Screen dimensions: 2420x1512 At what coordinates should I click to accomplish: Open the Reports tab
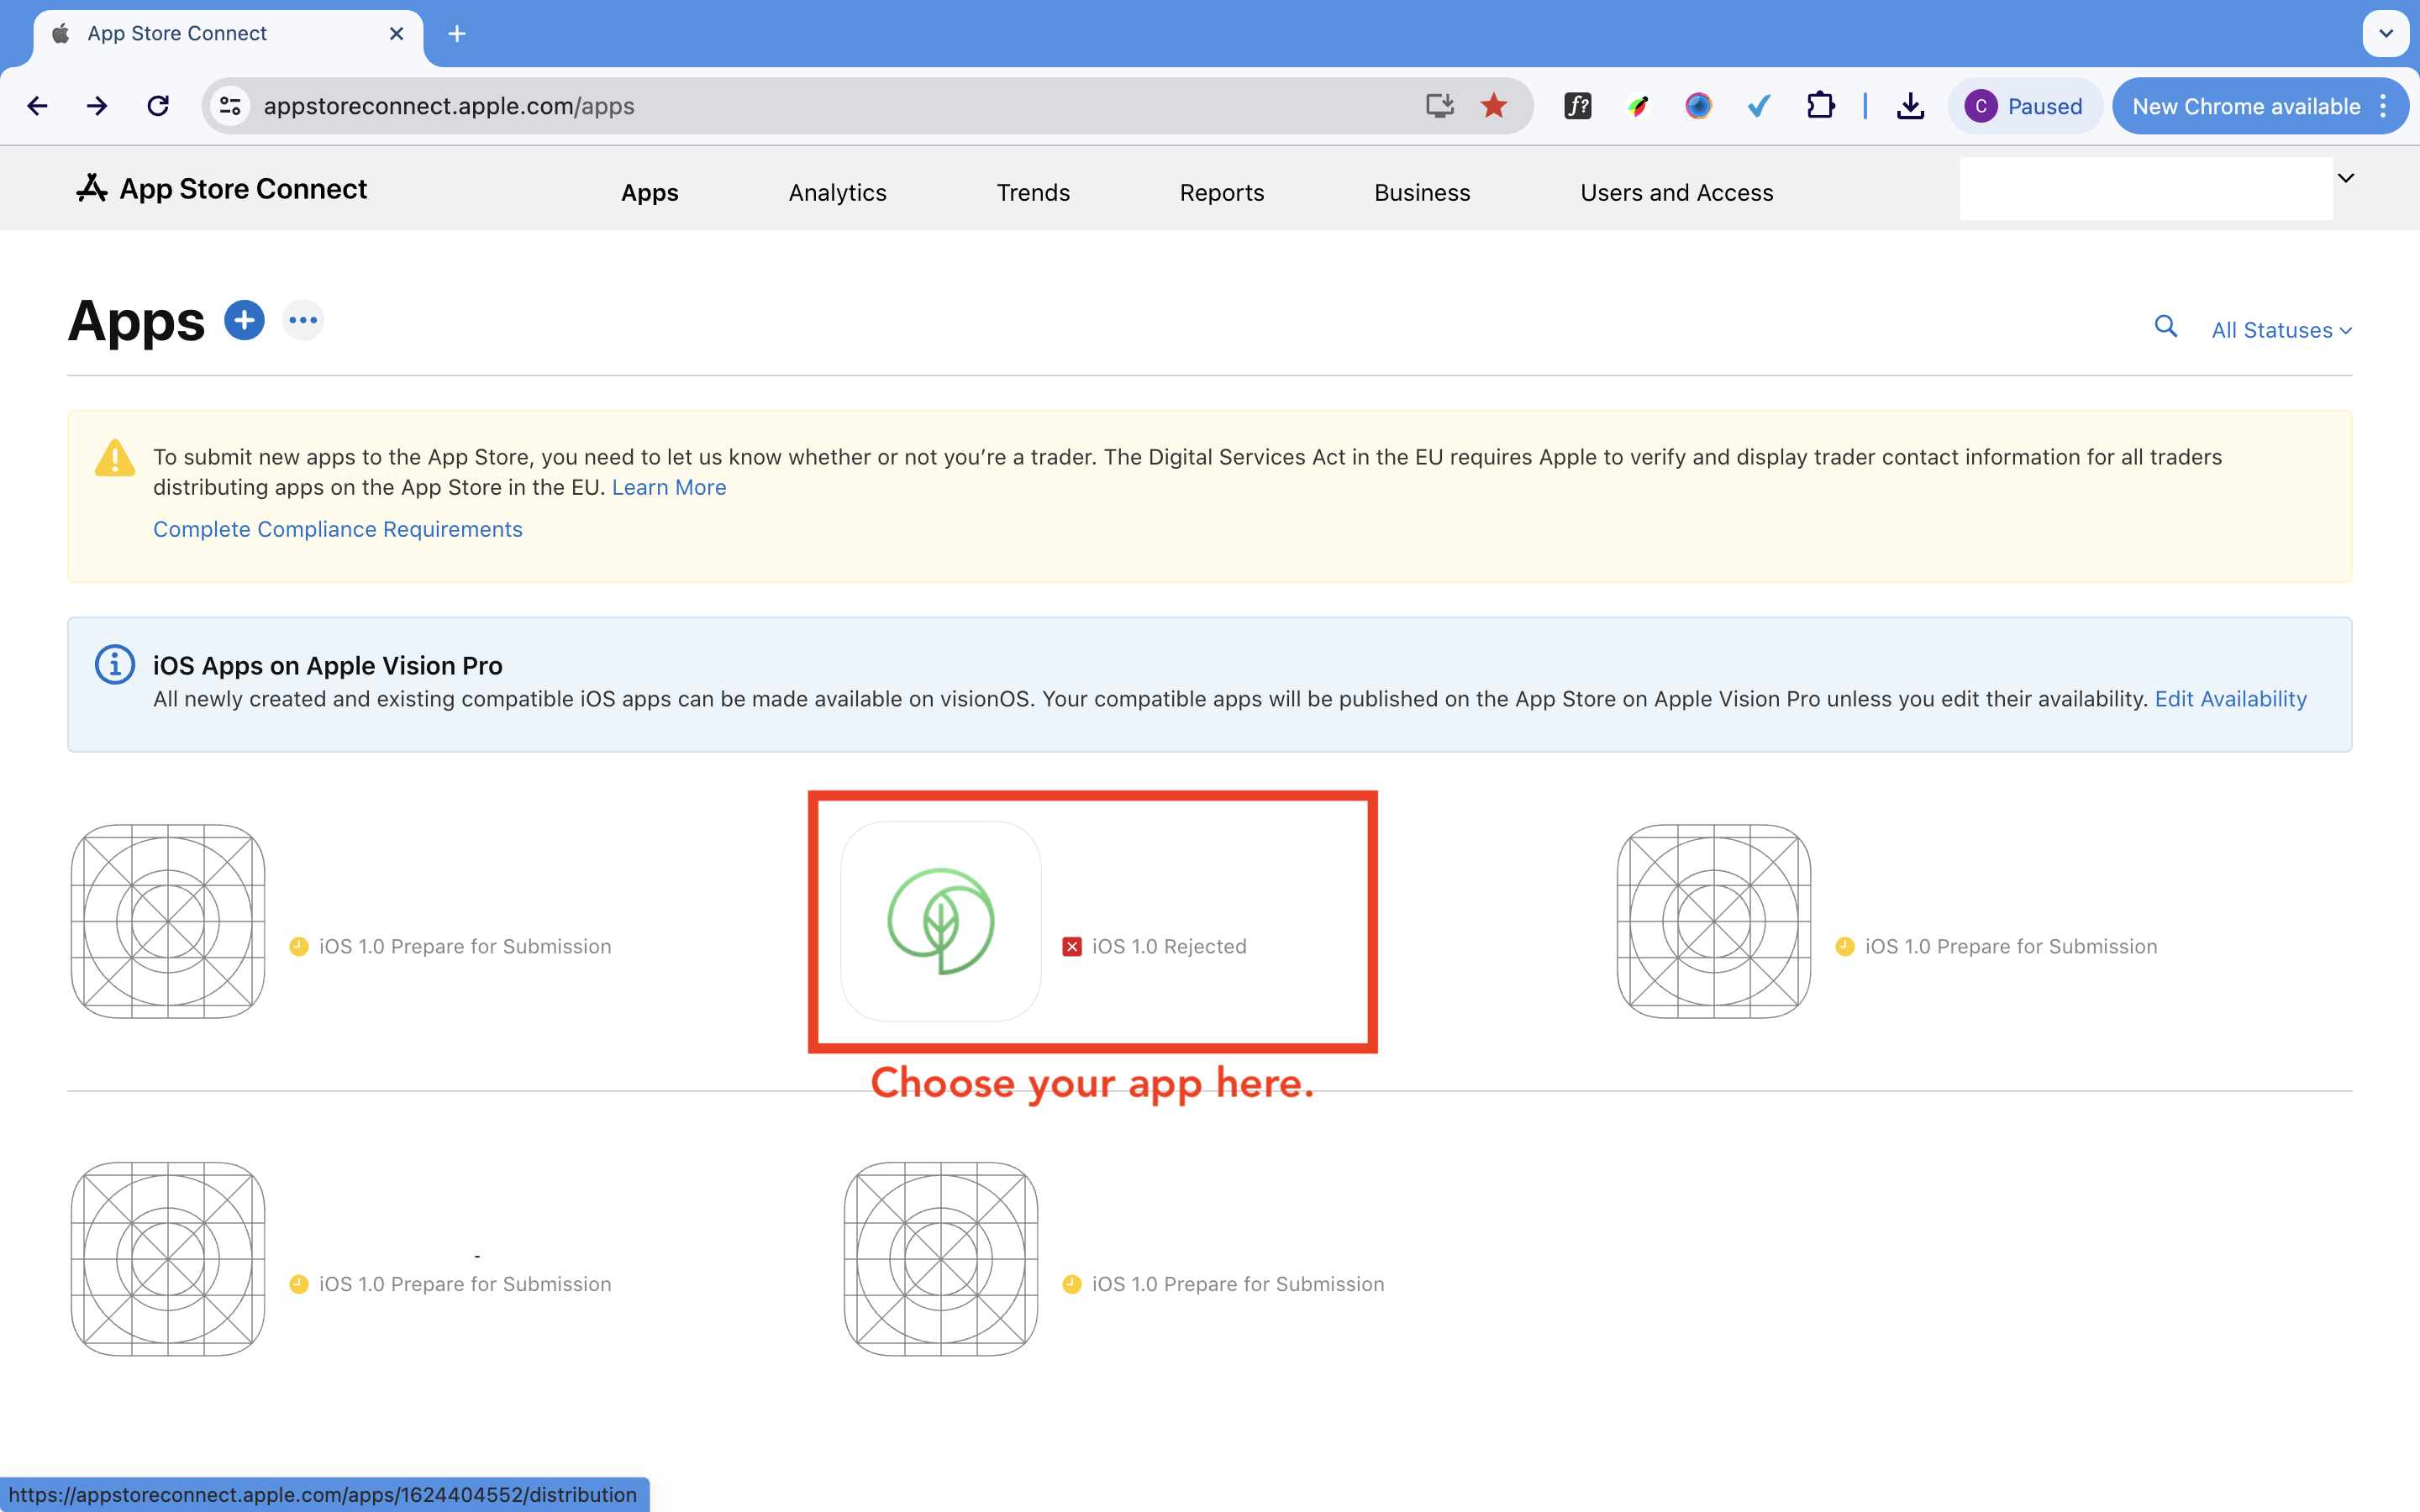click(1221, 192)
